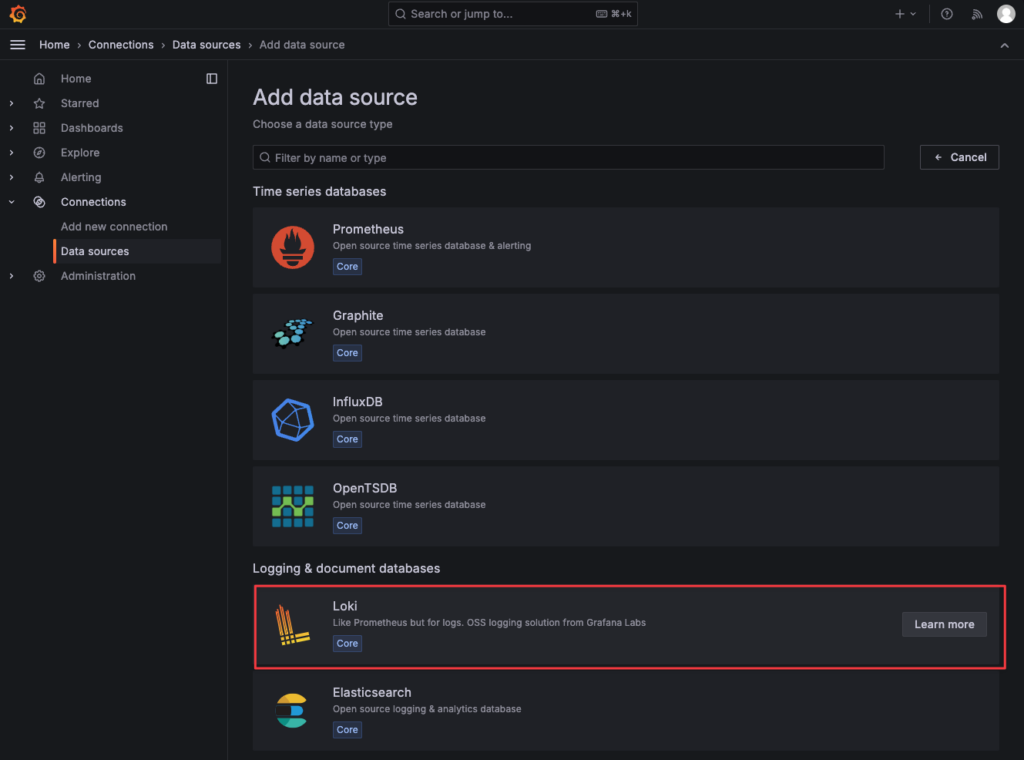Click the Administration gear icon

(x=39, y=276)
